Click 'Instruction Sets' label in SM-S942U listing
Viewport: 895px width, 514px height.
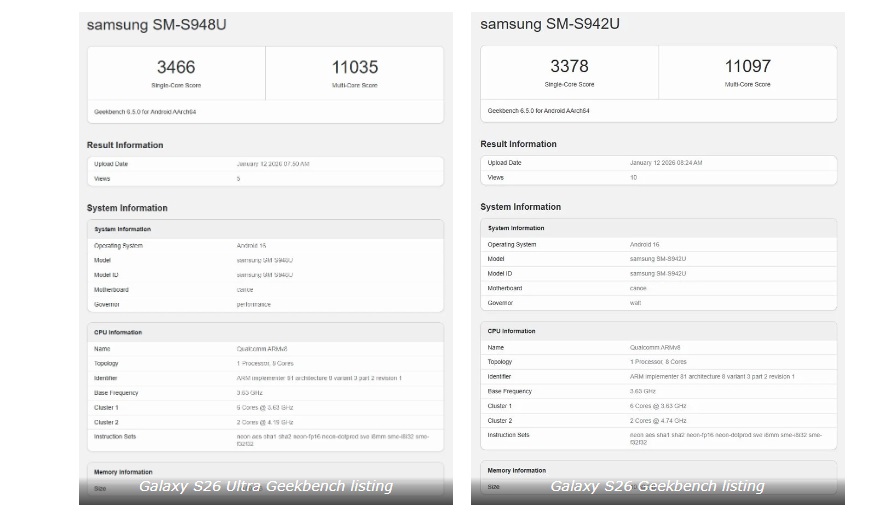point(509,435)
